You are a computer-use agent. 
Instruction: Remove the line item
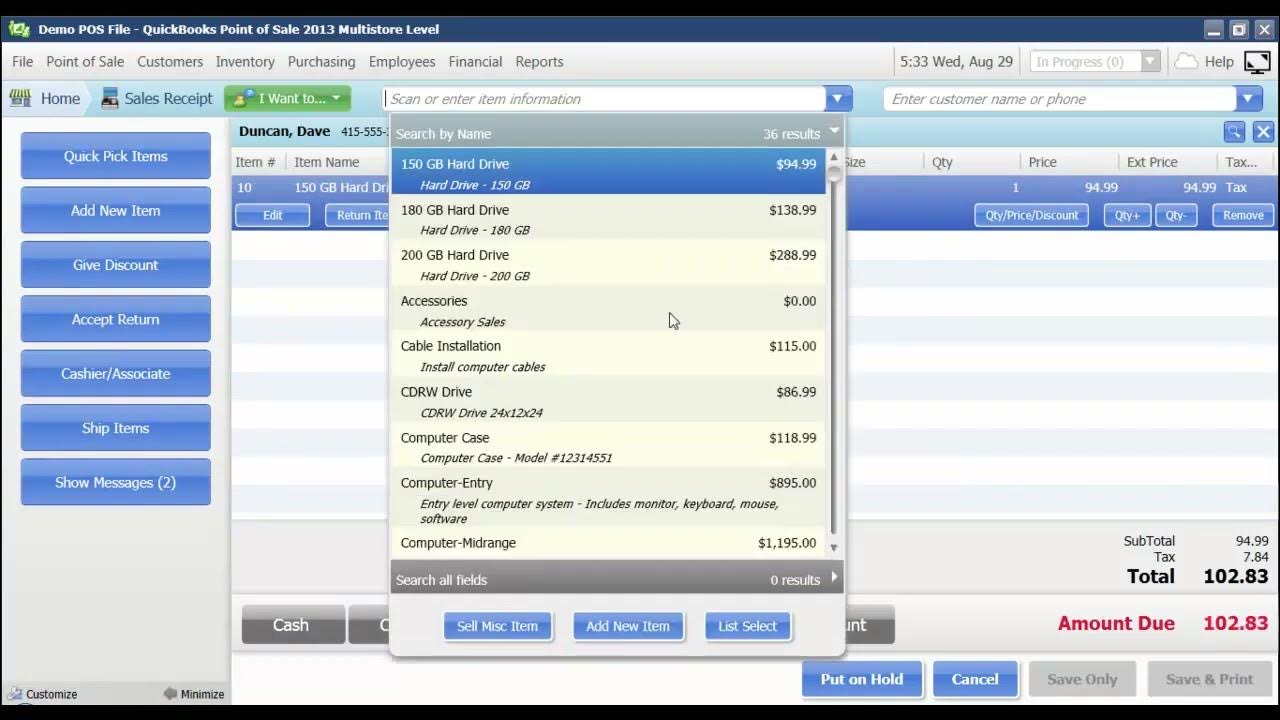pyautogui.click(x=1243, y=215)
